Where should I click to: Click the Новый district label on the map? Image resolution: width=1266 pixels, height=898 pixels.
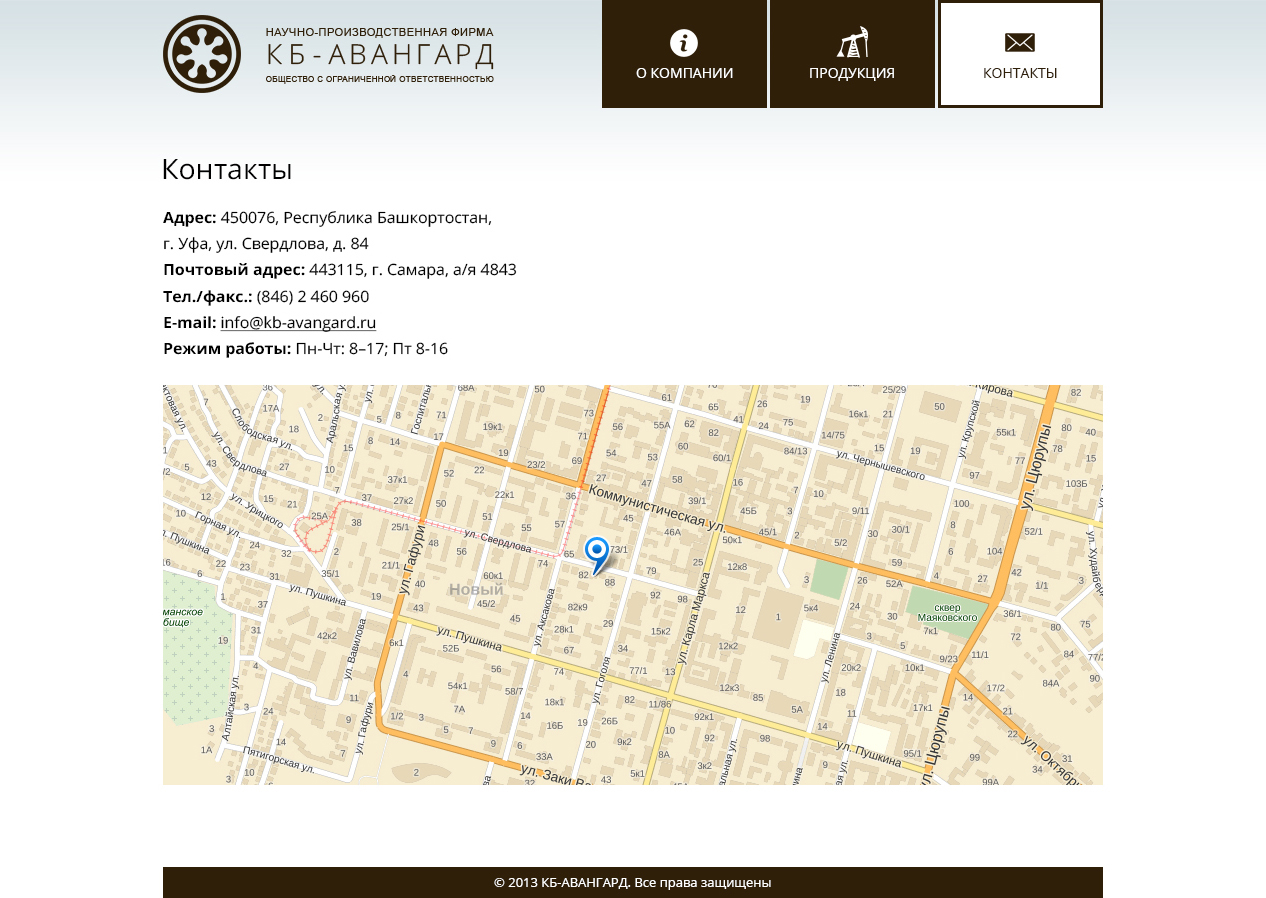(476, 590)
